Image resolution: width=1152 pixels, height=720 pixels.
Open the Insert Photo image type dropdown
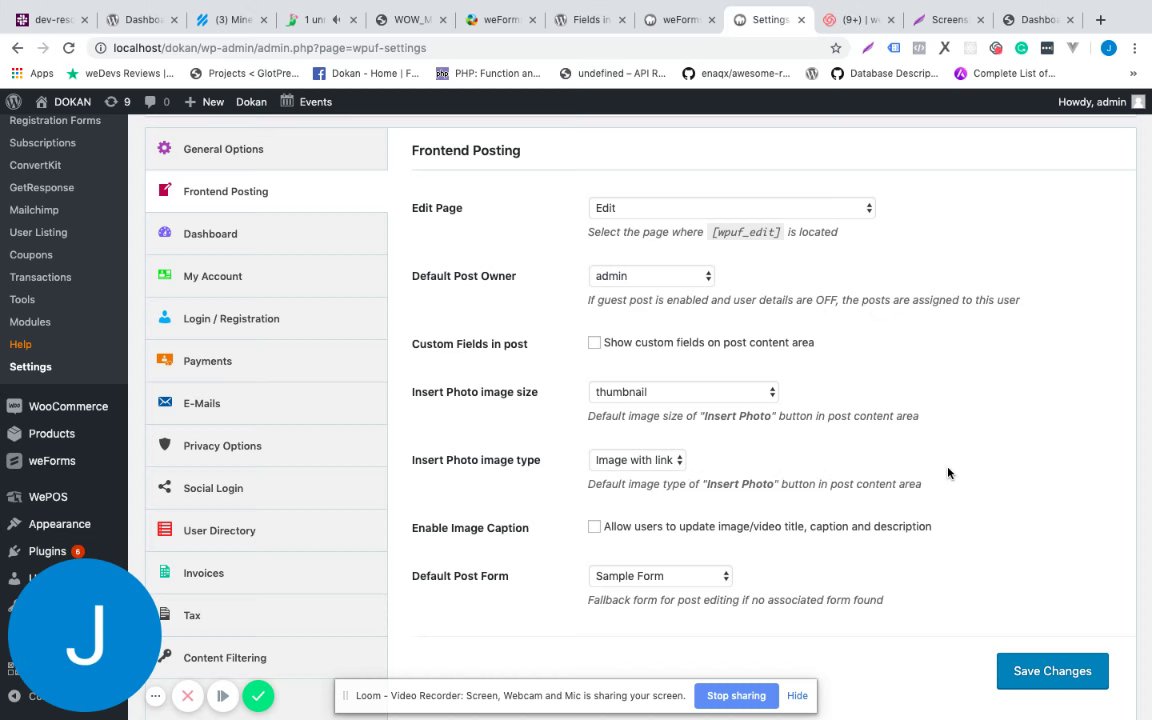click(638, 460)
